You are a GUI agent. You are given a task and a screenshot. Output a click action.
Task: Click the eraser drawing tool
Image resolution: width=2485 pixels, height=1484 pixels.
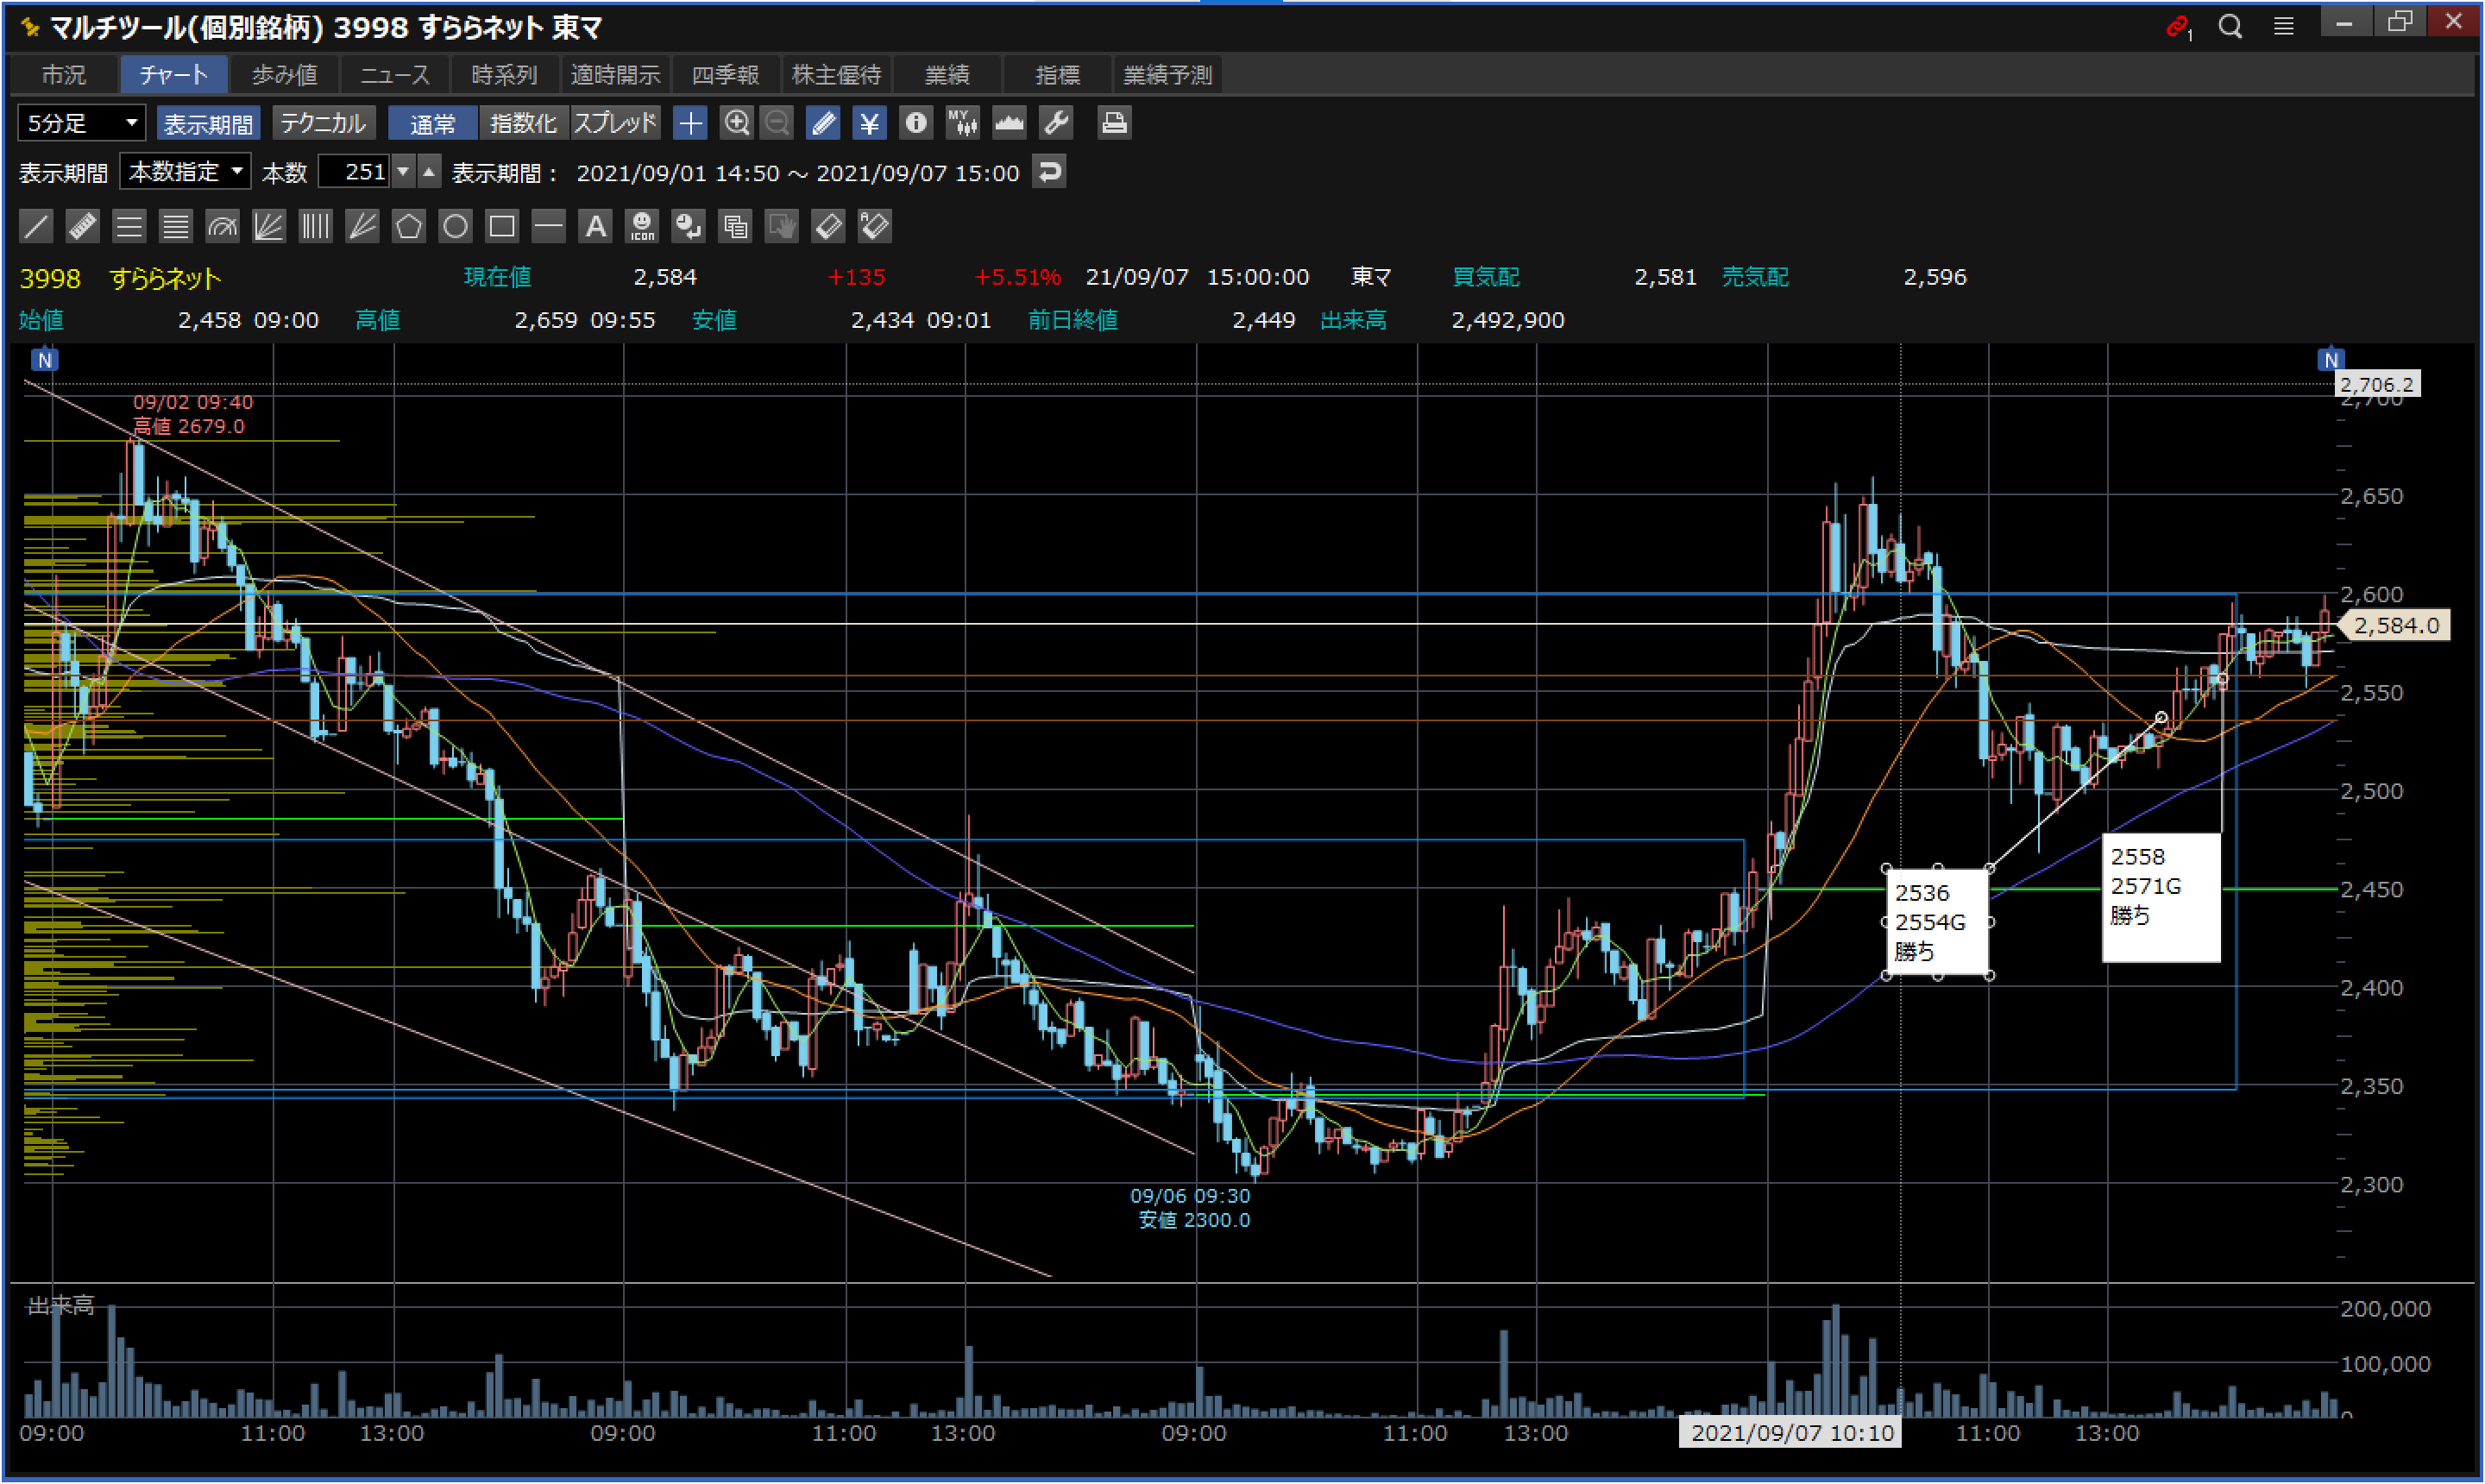tap(829, 226)
